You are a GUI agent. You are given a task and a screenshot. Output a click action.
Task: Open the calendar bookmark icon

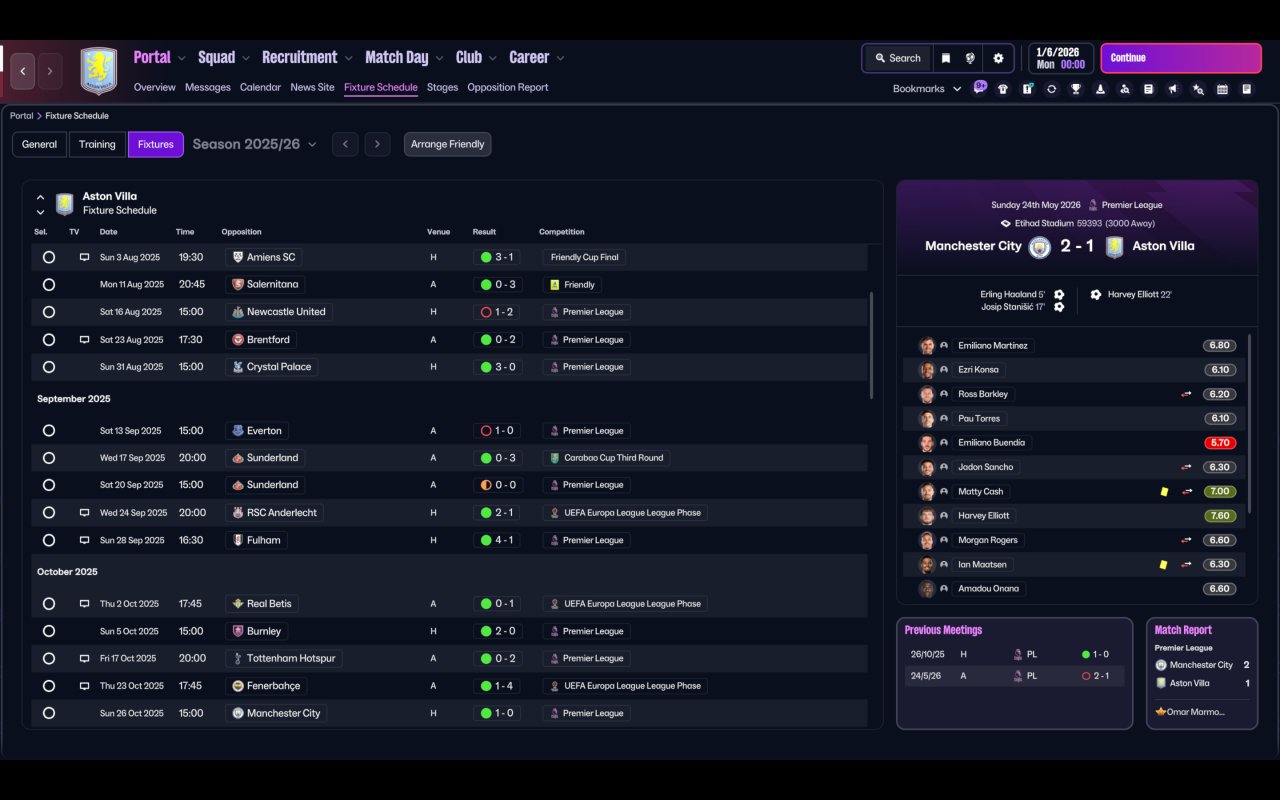coord(1222,89)
